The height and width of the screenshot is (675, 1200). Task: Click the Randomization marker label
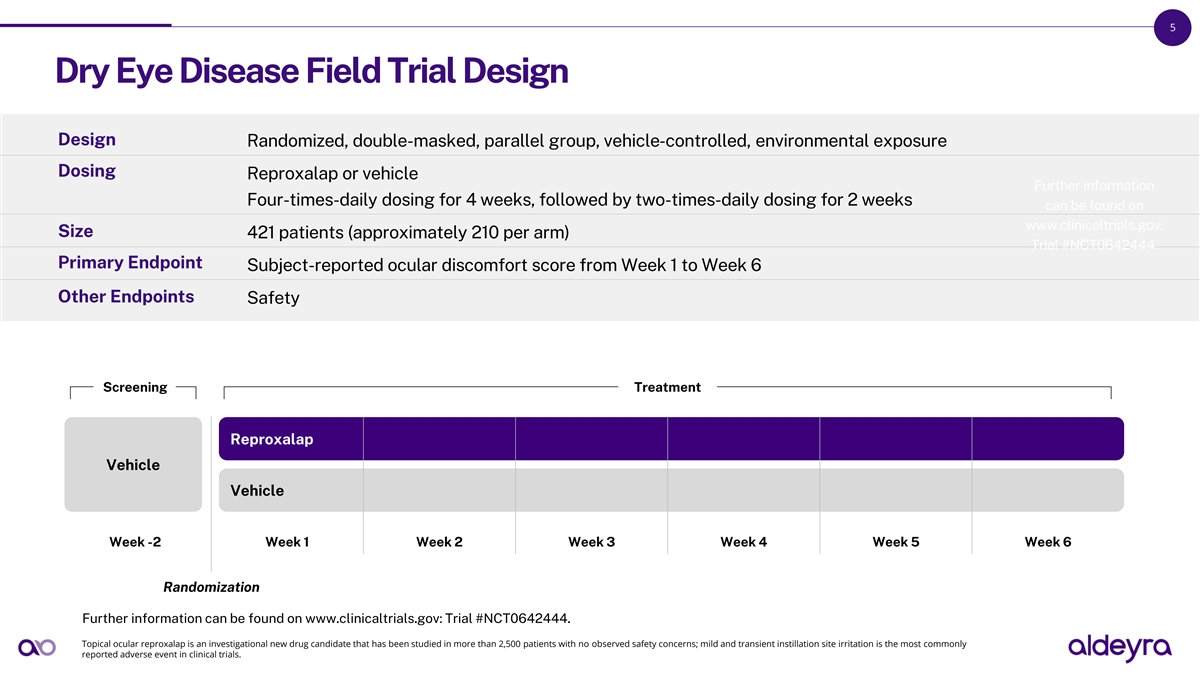(x=211, y=587)
